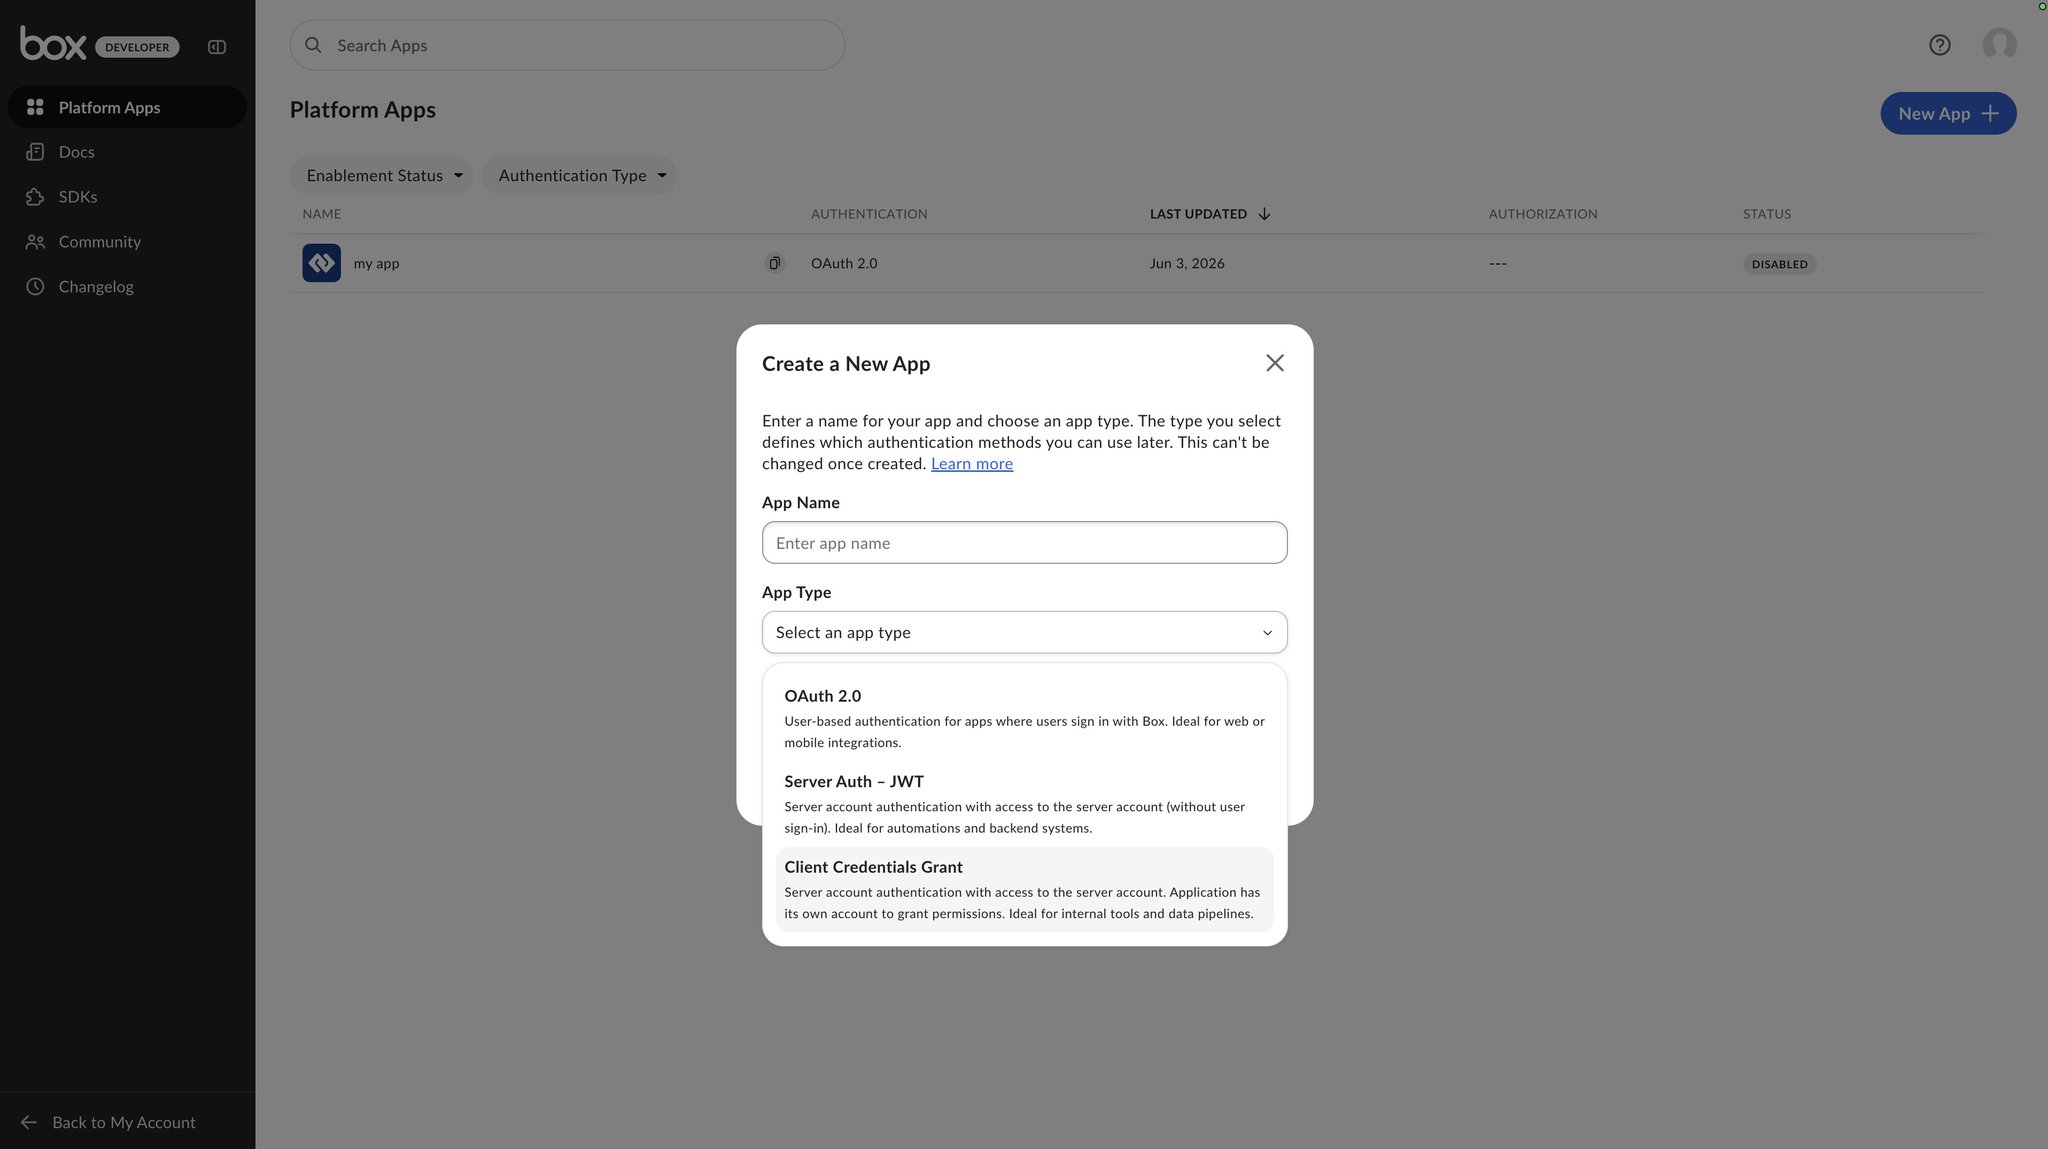Click the STATUS column header

coord(1767,214)
